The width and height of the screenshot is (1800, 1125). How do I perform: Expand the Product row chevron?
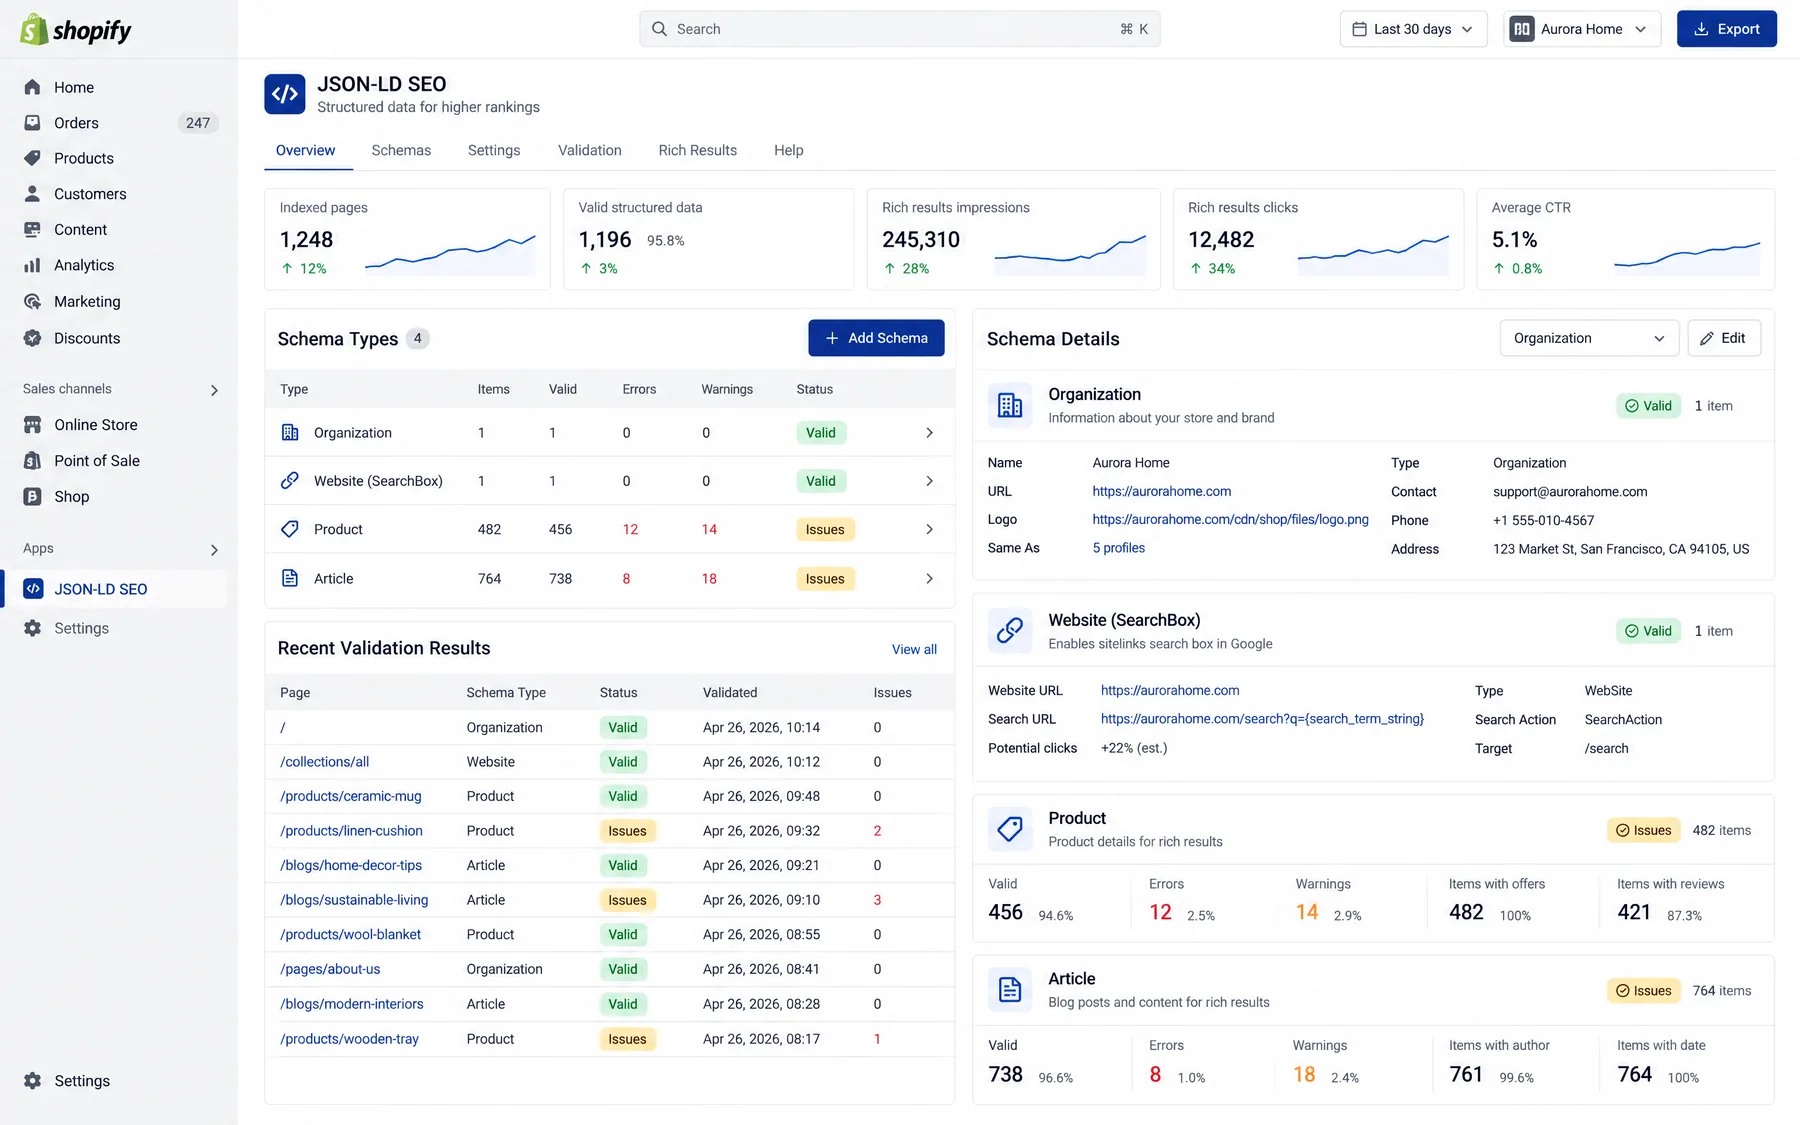(929, 529)
